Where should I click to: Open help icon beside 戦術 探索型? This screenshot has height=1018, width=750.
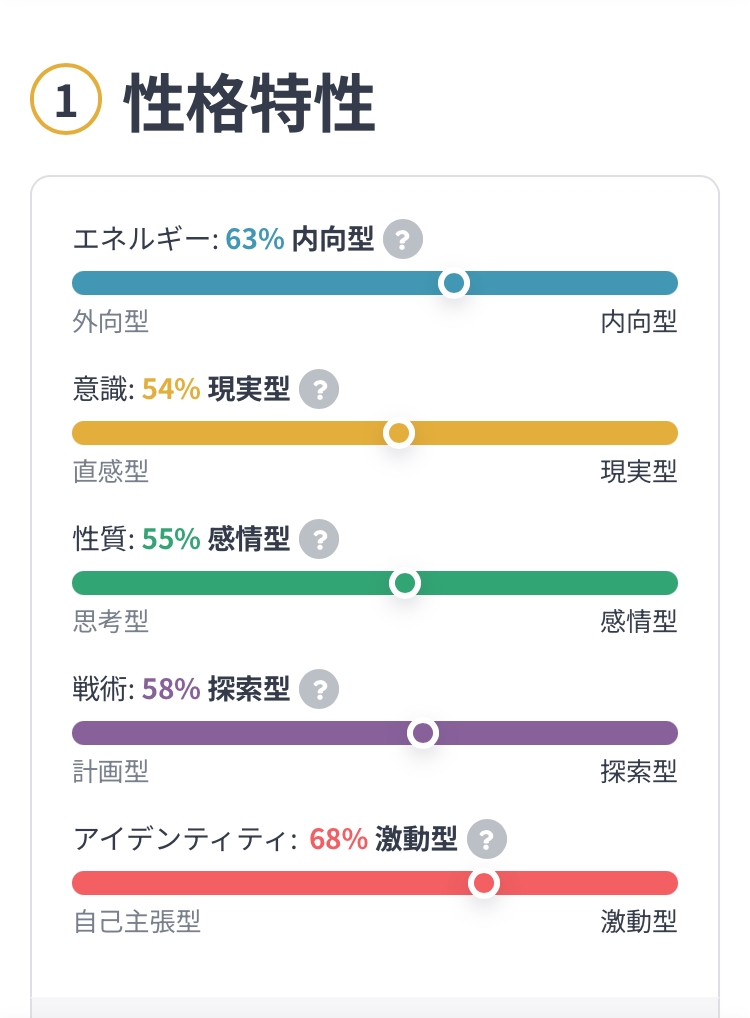tap(319, 690)
